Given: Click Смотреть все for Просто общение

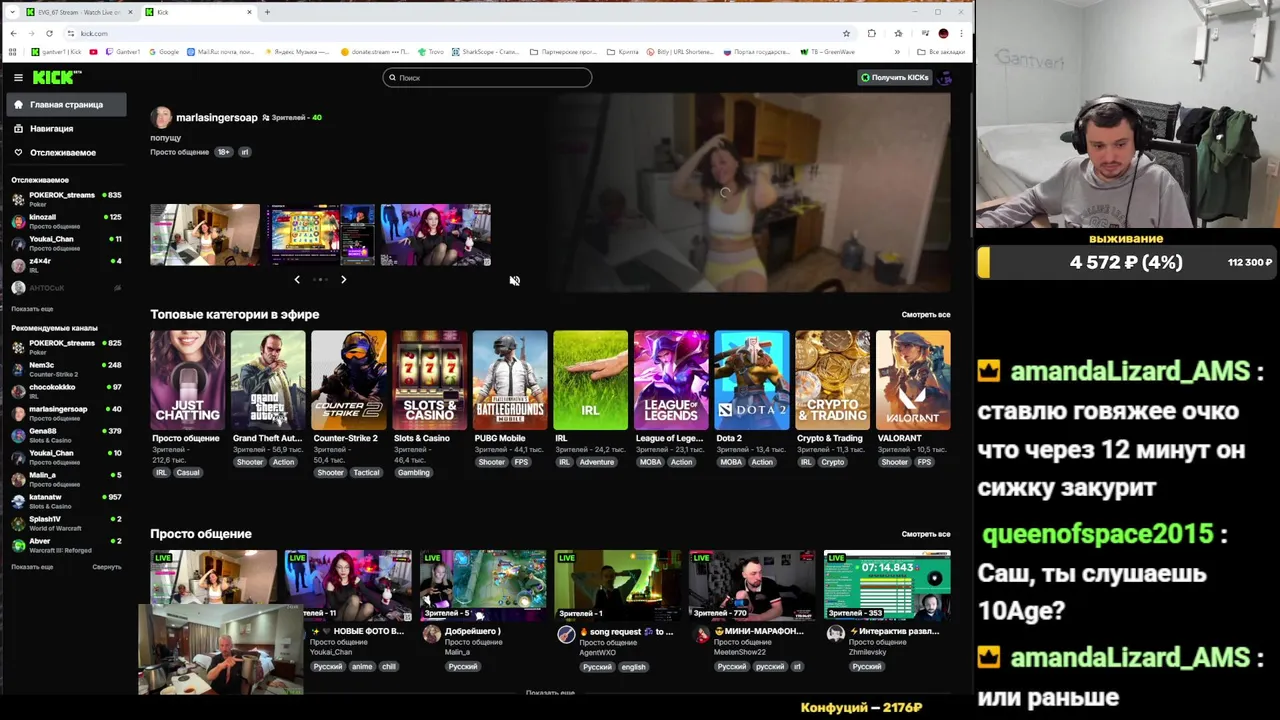Looking at the screenshot, I should 925,534.
